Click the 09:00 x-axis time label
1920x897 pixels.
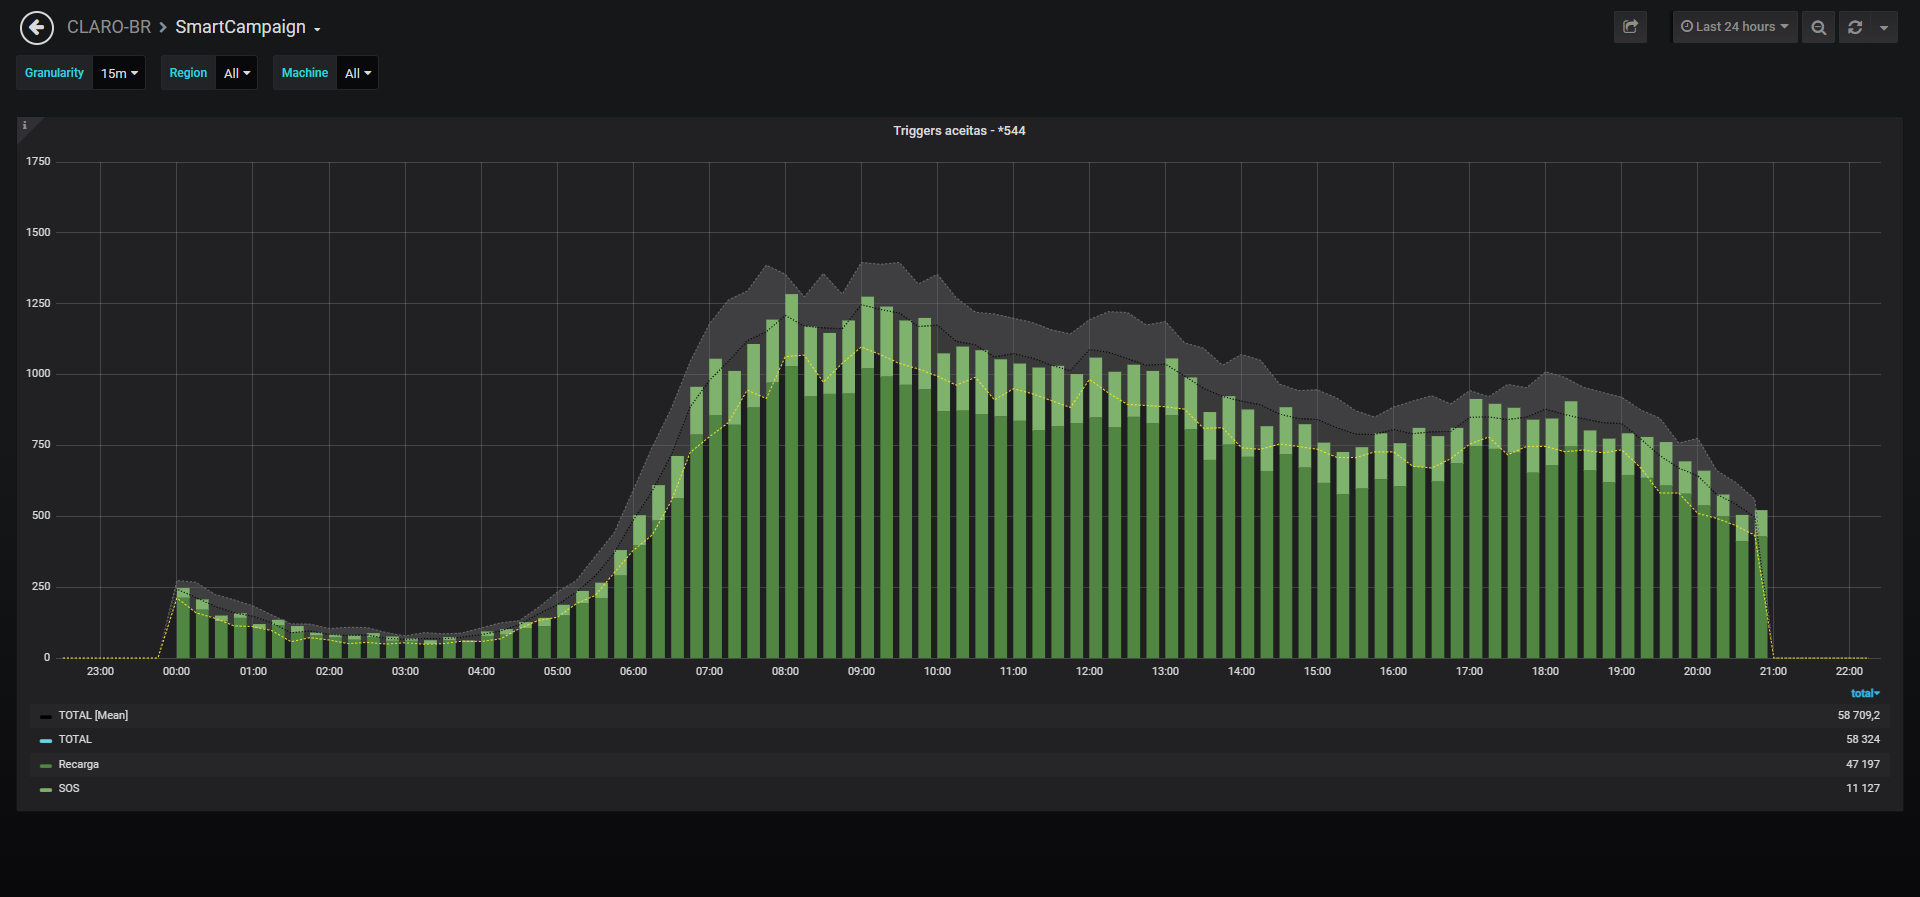point(861,671)
